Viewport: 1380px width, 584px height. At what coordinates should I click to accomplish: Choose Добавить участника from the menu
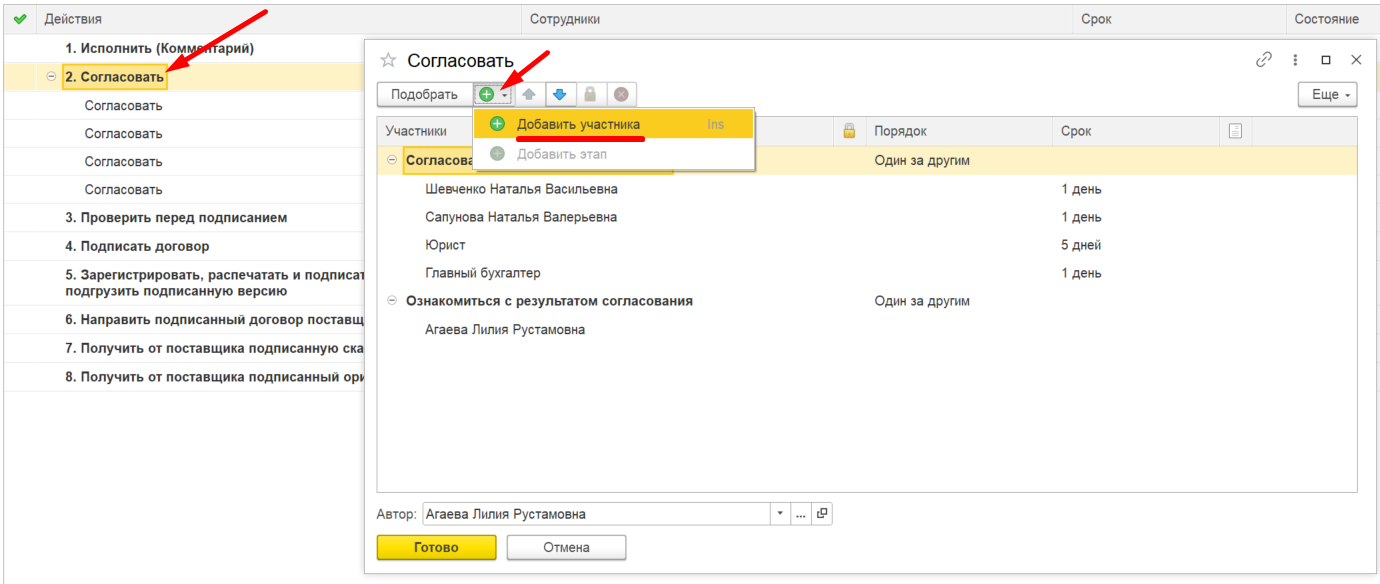[613, 124]
